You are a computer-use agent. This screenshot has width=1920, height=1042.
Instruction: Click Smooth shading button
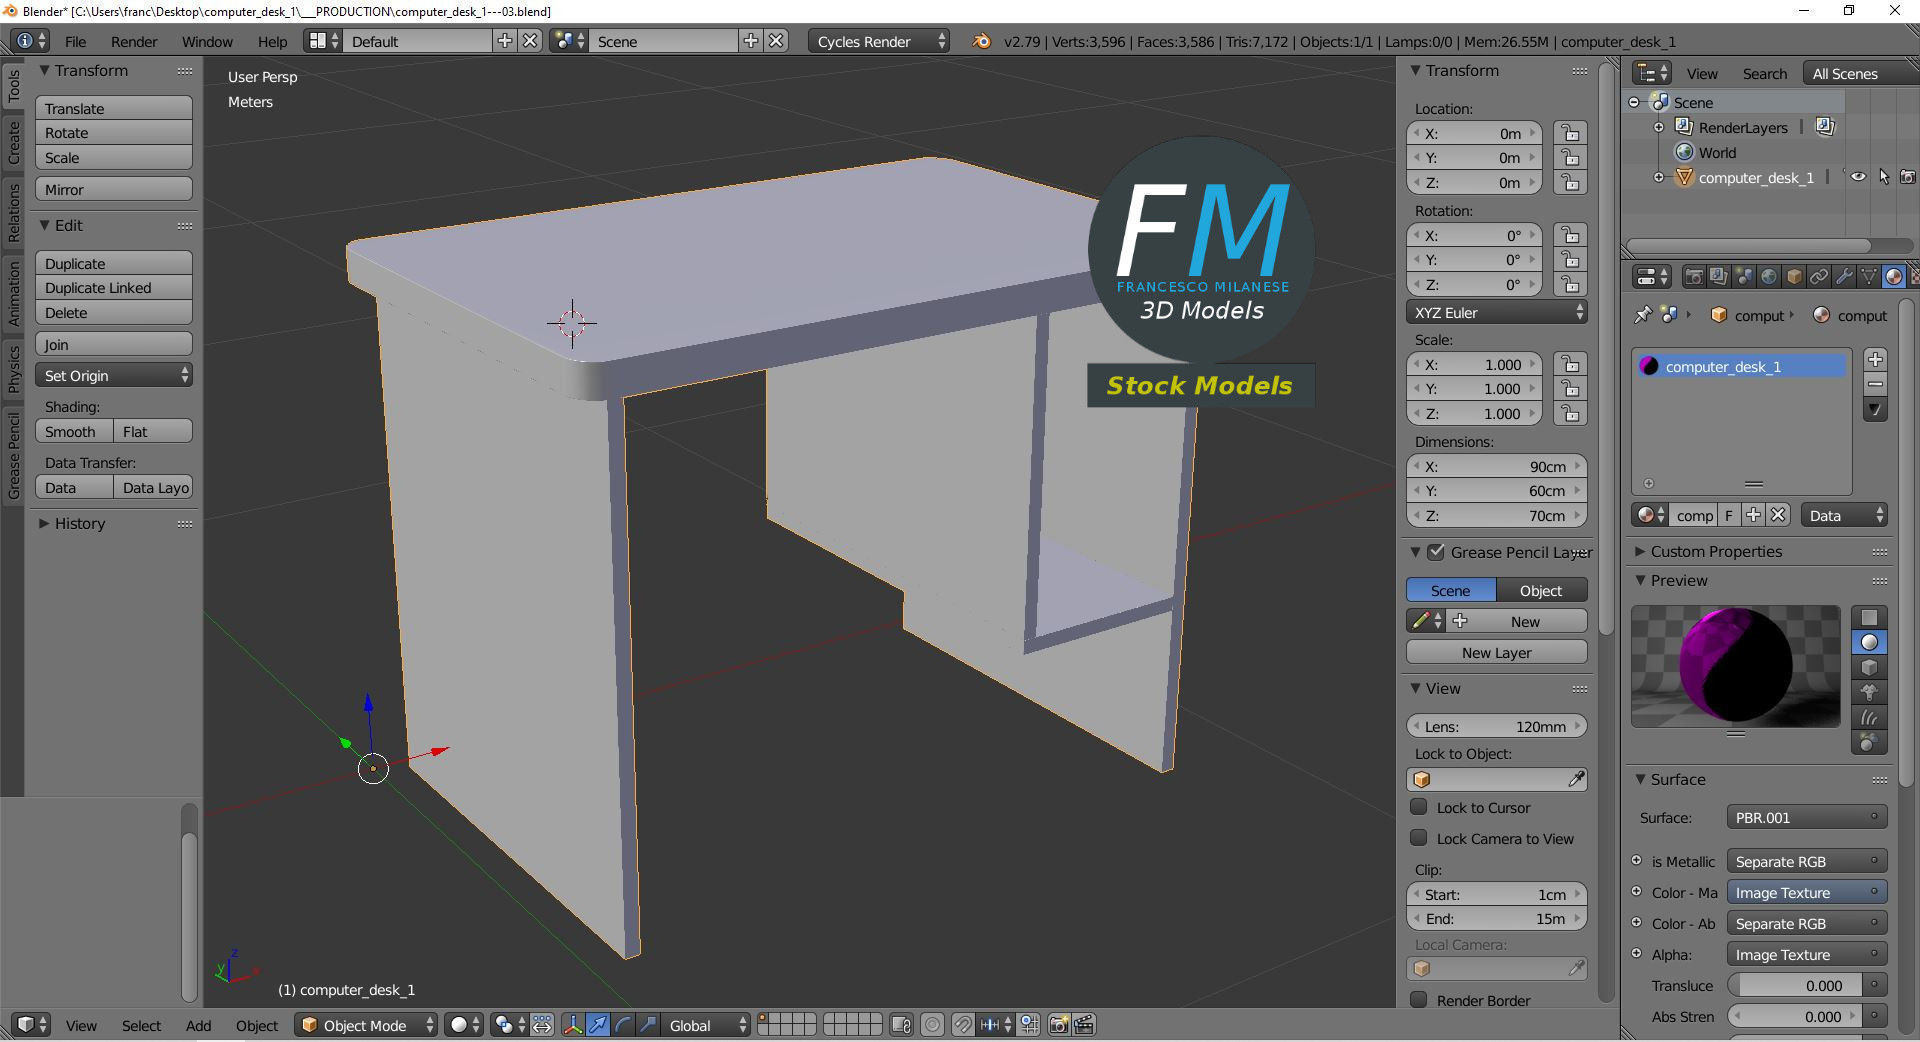74,431
